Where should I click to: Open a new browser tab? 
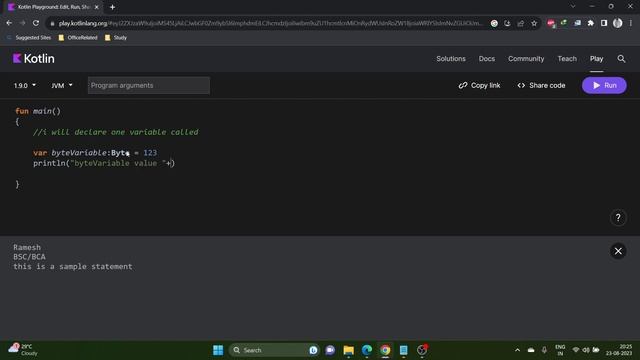(x=112, y=7)
